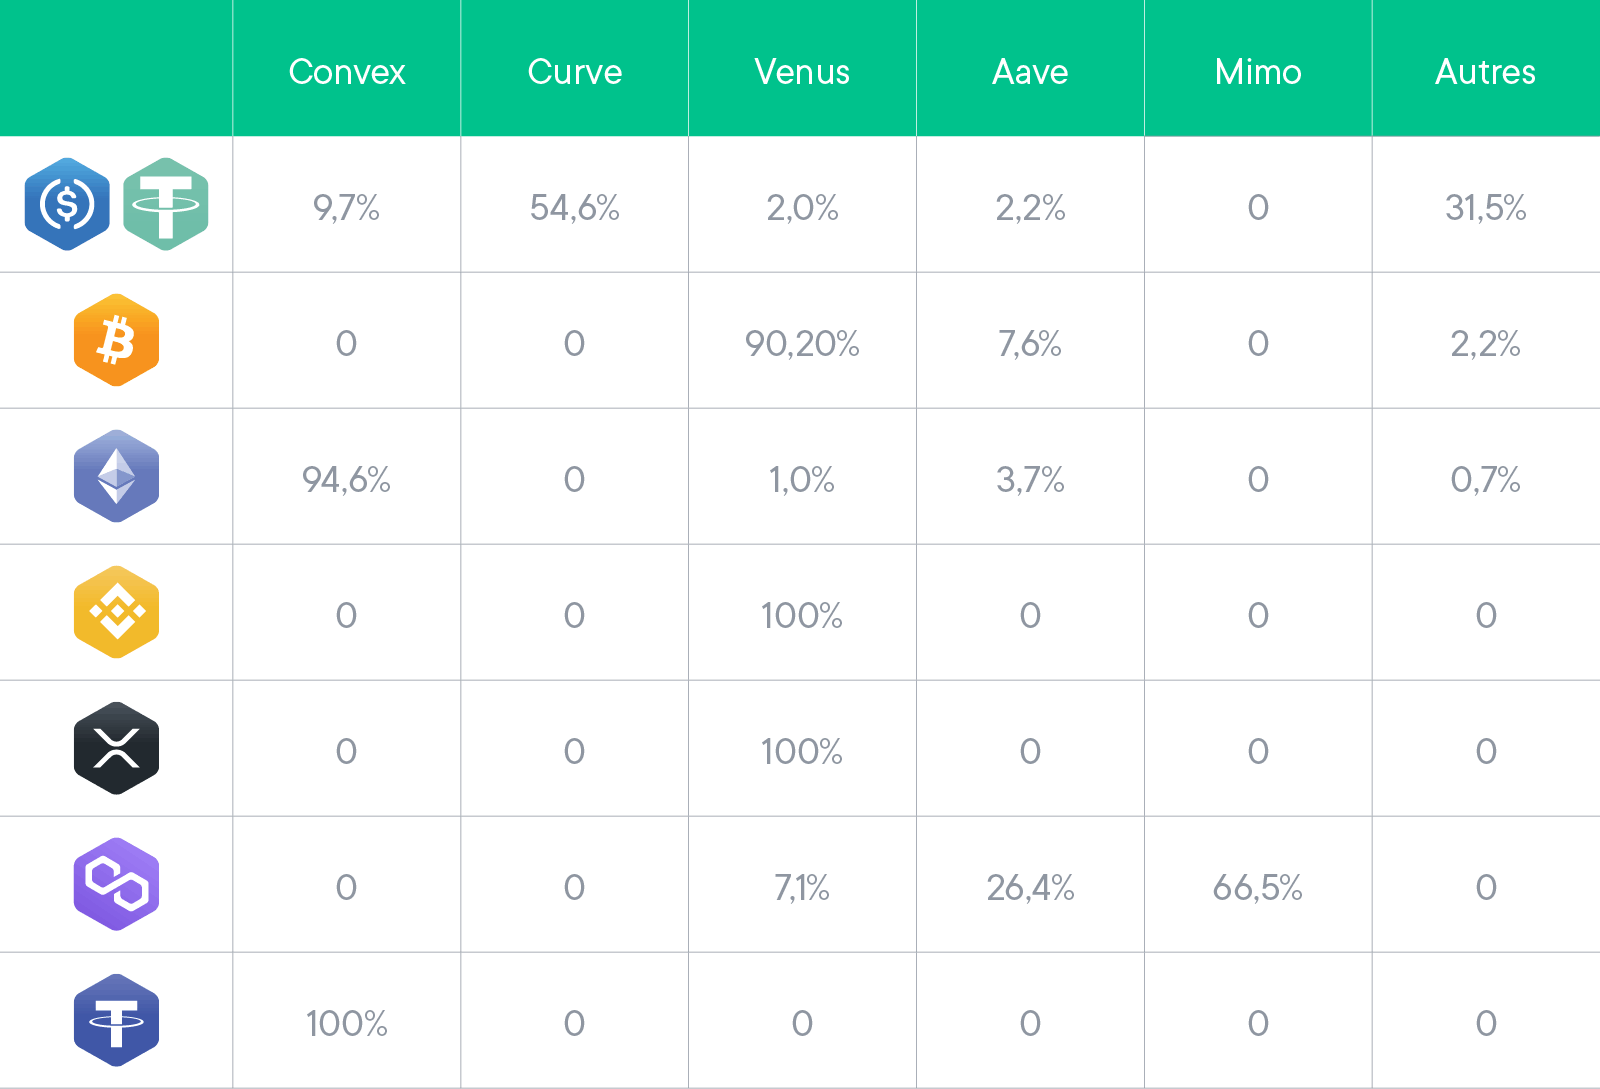Select the Autres column header
The height and width of the screenshot is (1089, 1600).
click(1486, 72)
